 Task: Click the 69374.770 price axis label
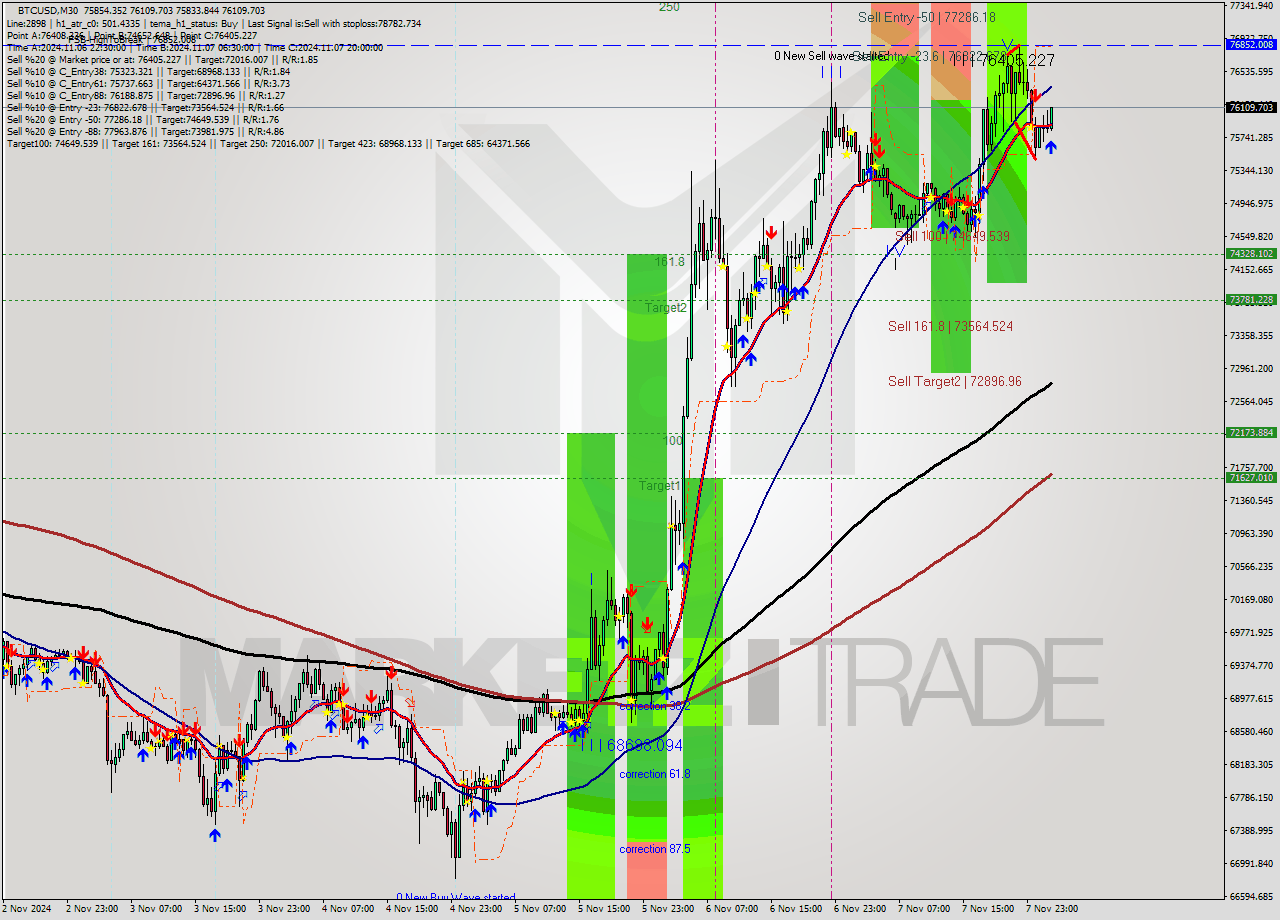point(1251,666)
